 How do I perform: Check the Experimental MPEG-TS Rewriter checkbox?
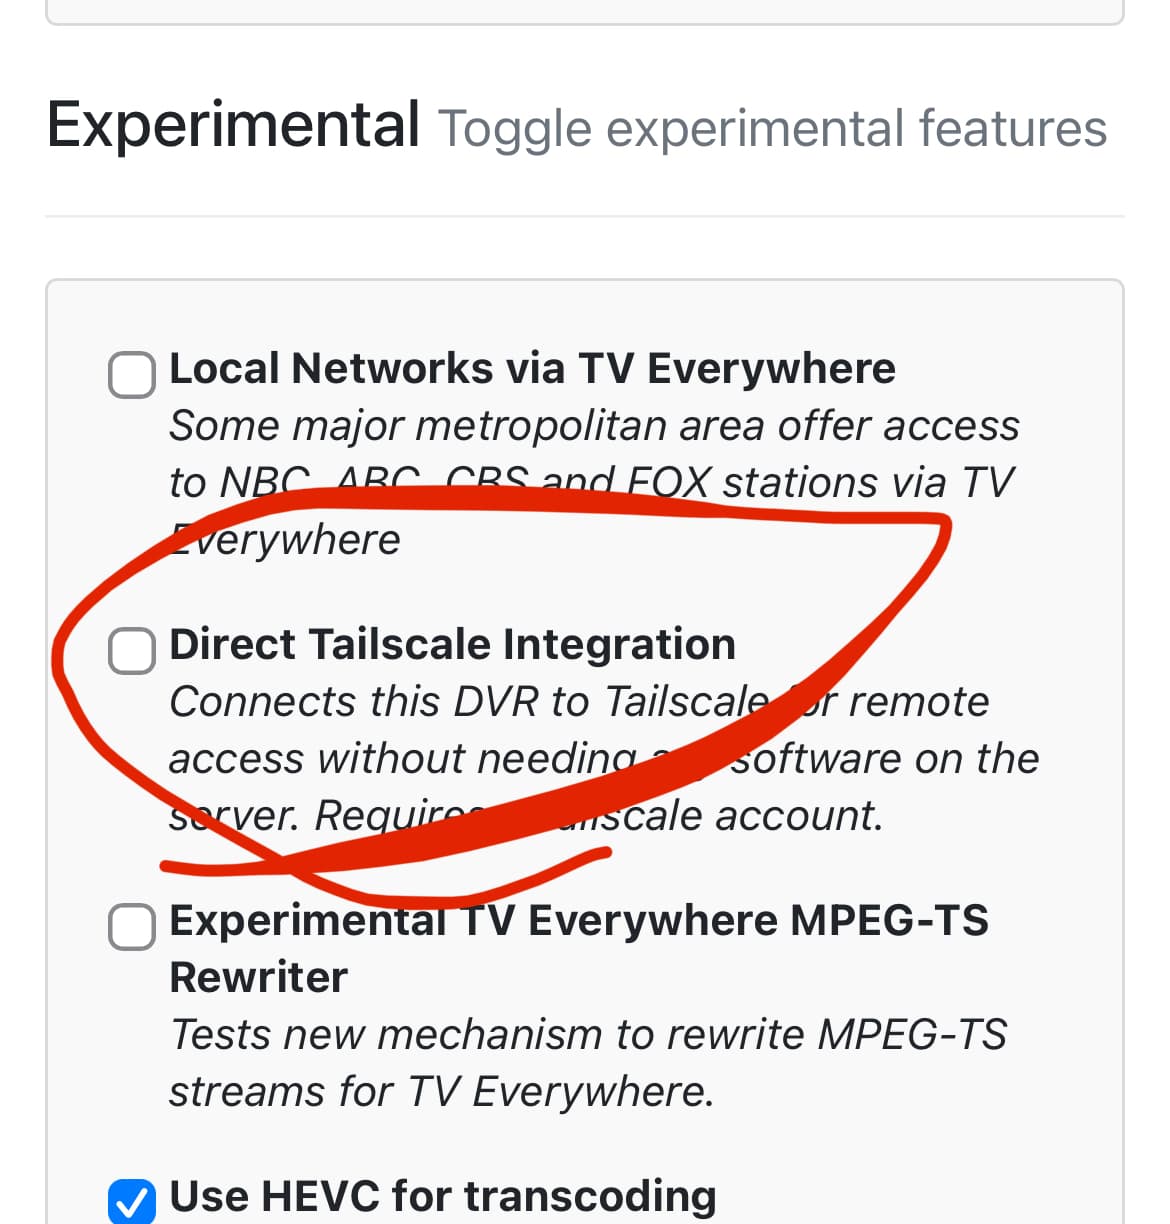(131, 927)
